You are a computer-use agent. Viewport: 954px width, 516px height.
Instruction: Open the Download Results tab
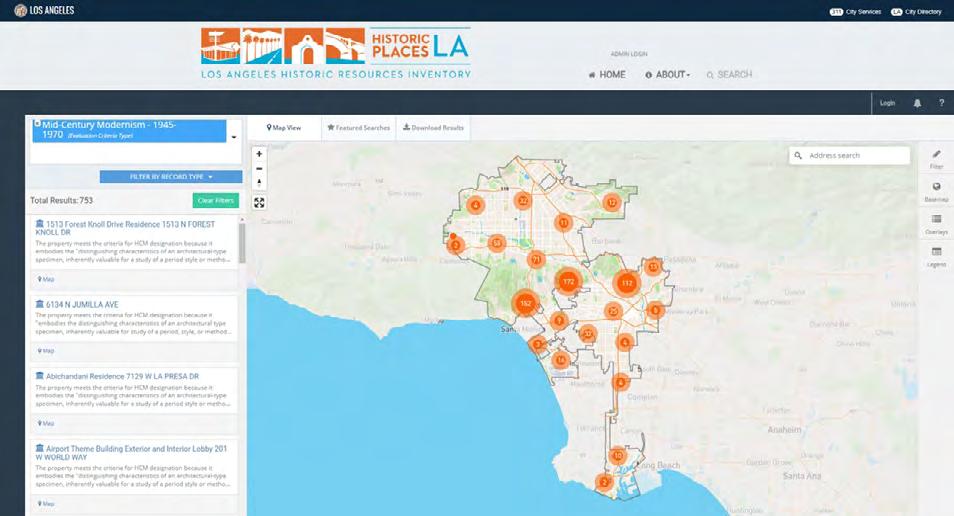433,128
